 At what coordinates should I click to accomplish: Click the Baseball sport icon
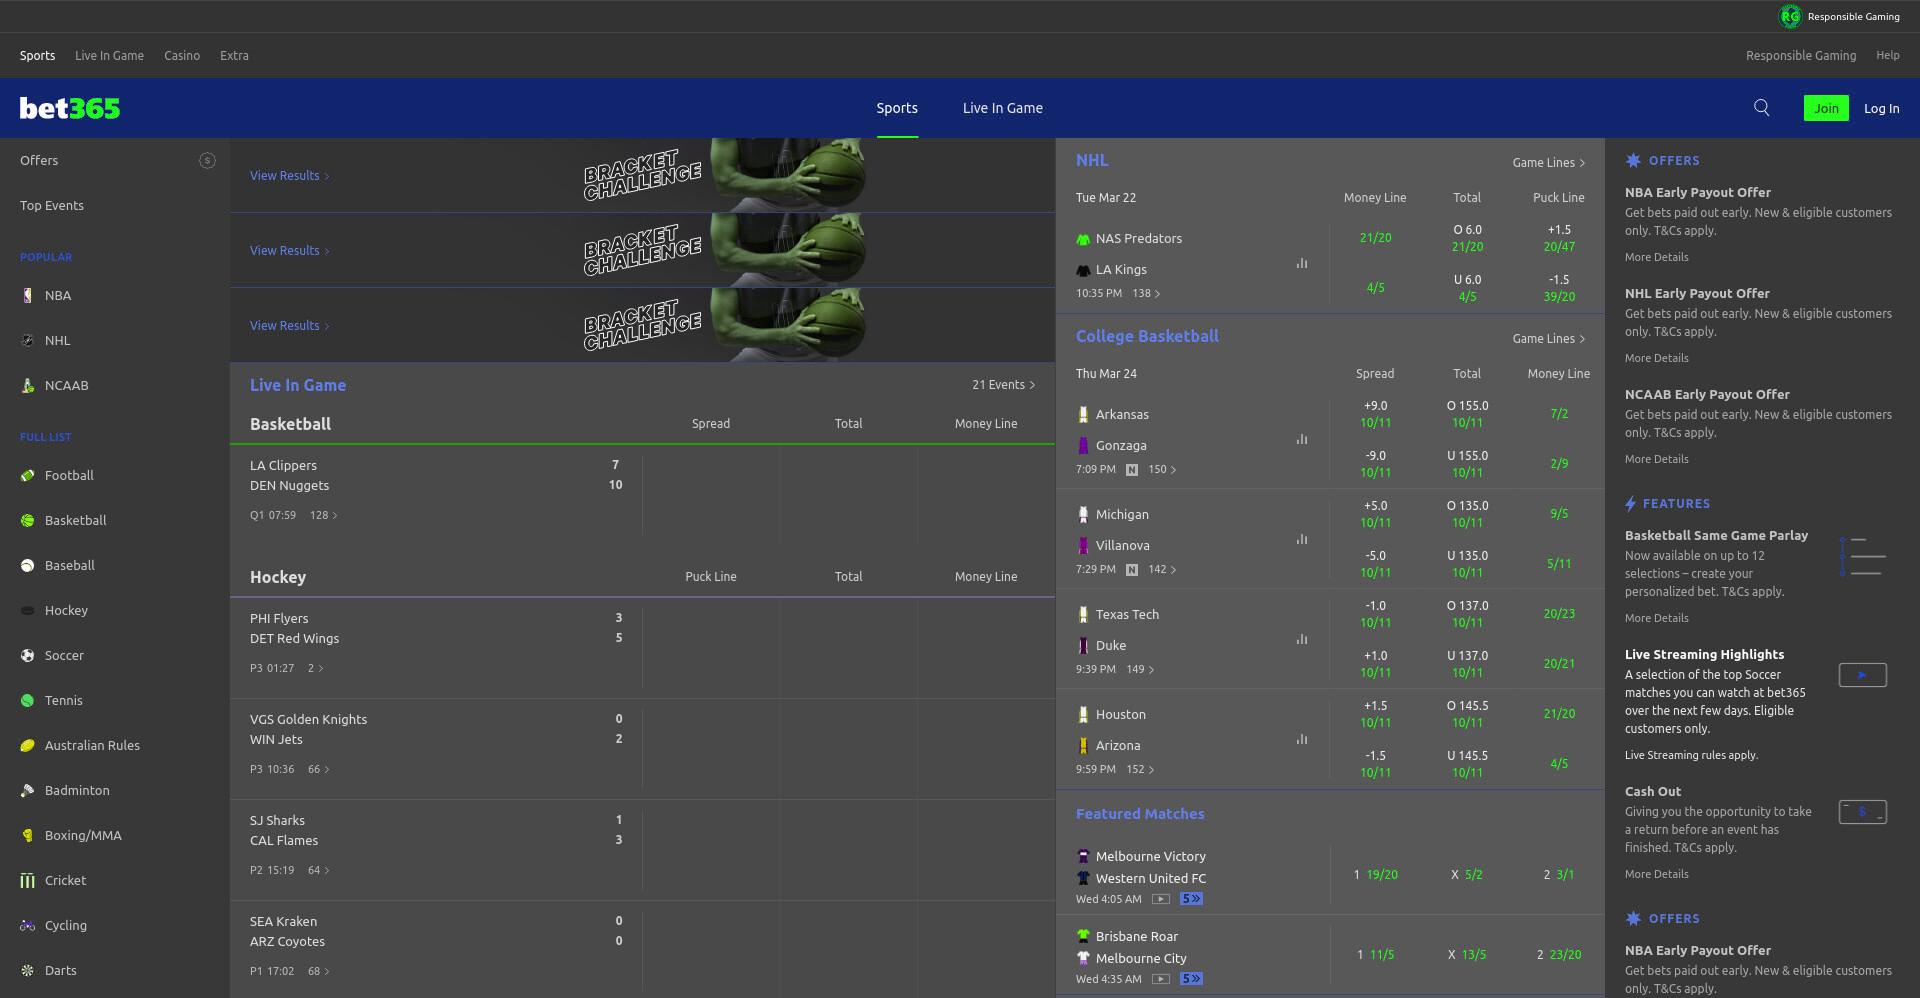click(28, 566)
